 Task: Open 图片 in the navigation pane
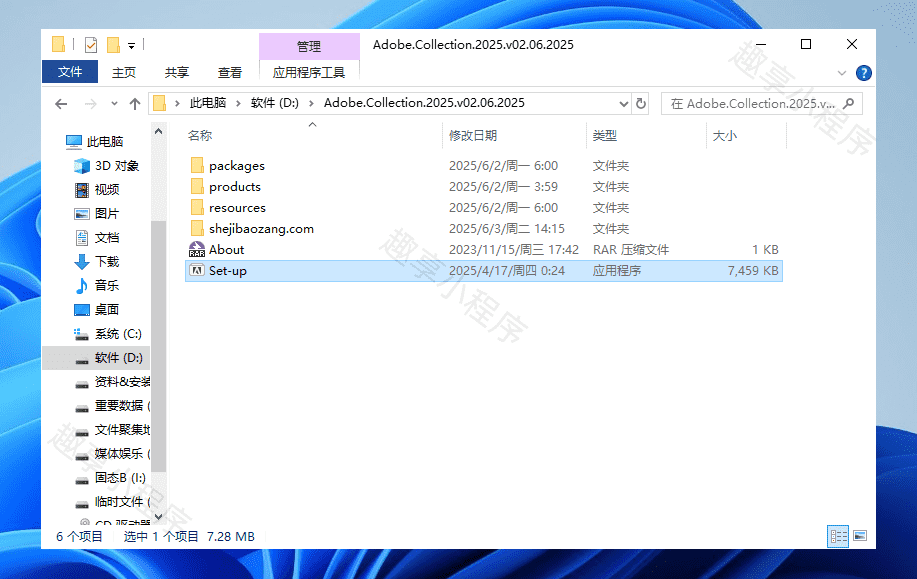click(x=107, y=213)
